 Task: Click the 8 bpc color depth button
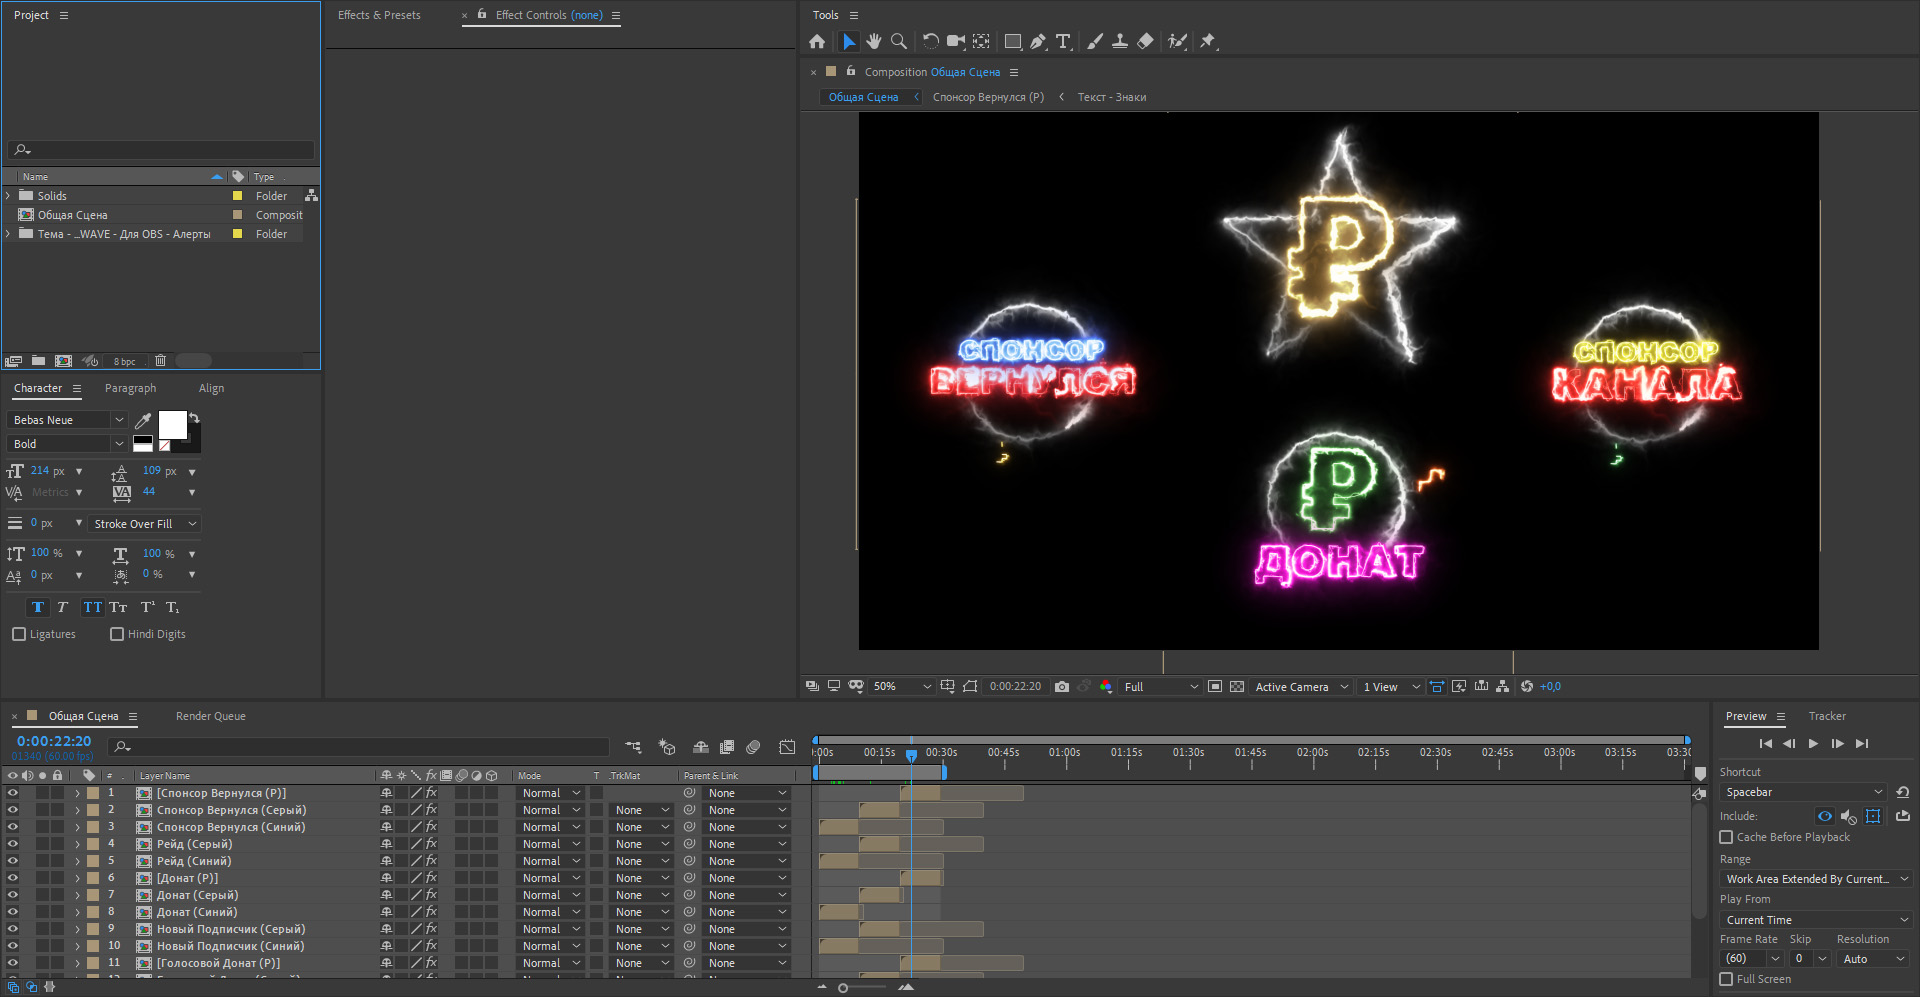[x=124, y=362]
